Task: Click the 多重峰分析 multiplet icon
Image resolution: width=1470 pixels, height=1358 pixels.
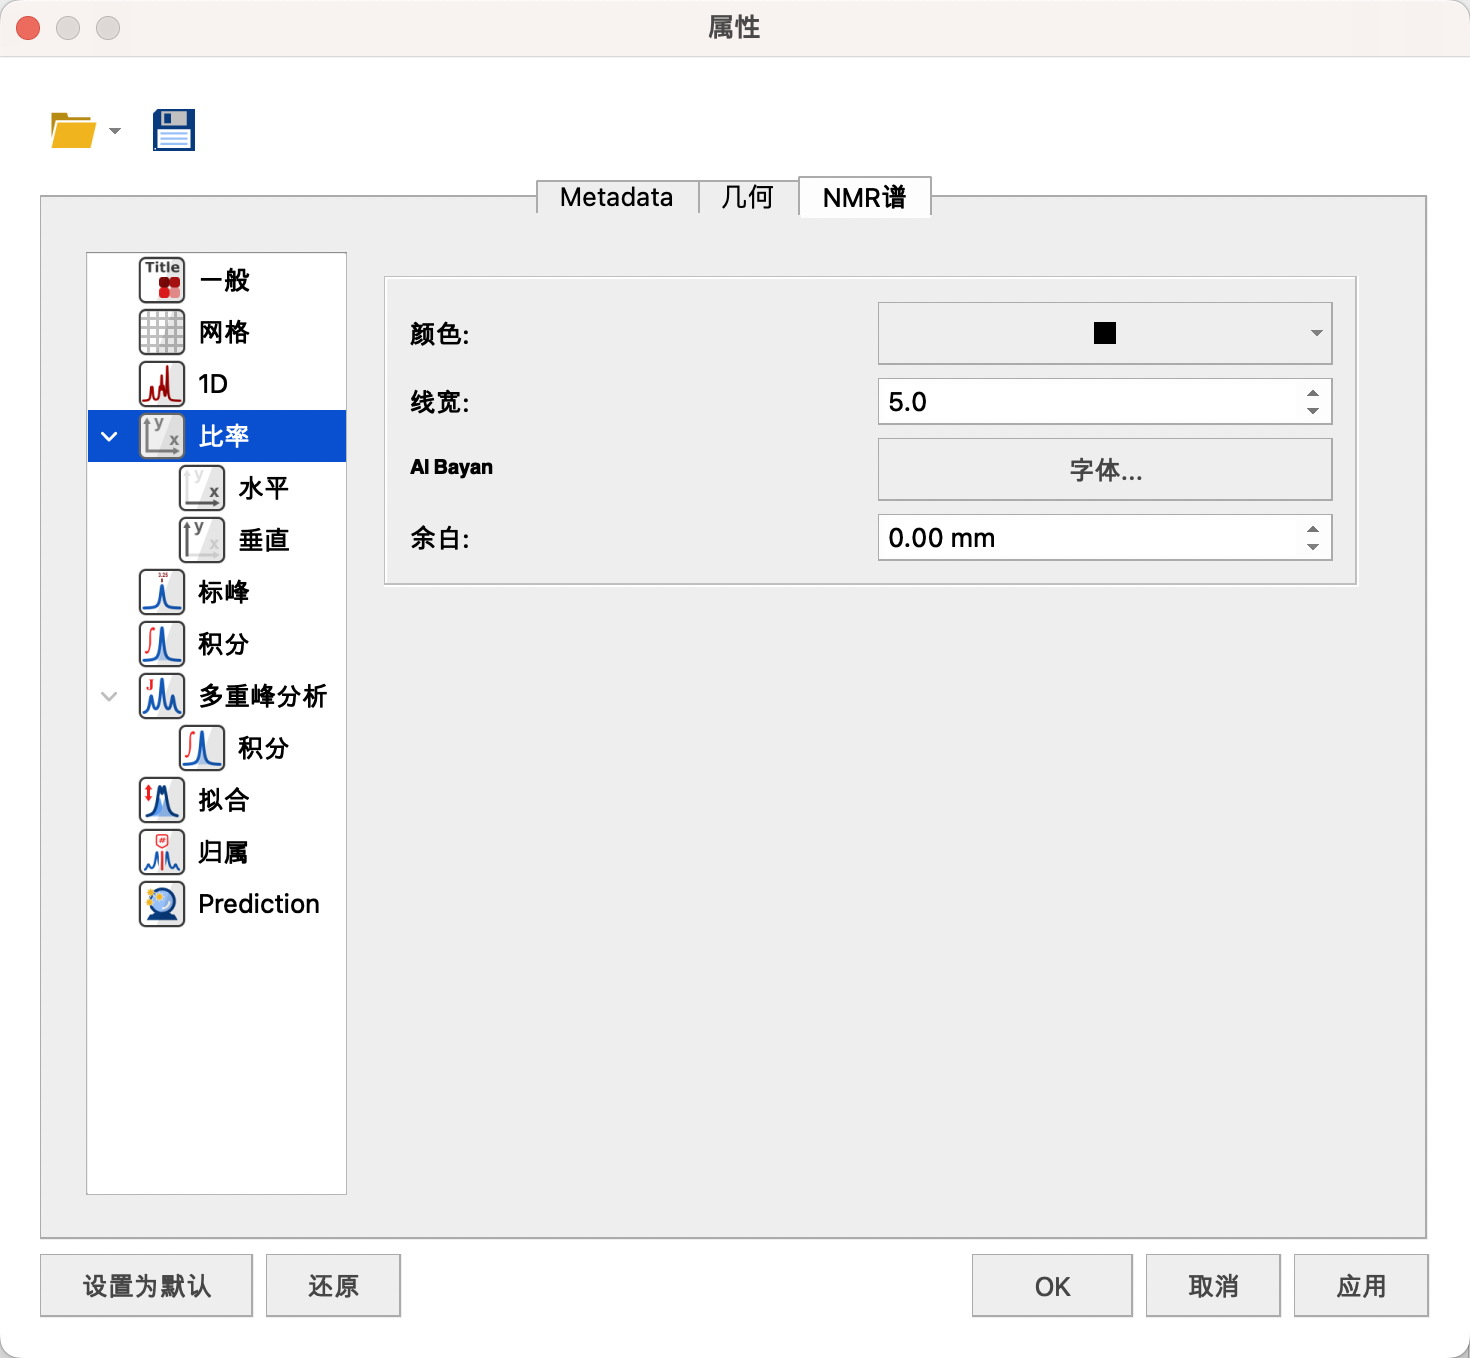Action: (162, 696)
